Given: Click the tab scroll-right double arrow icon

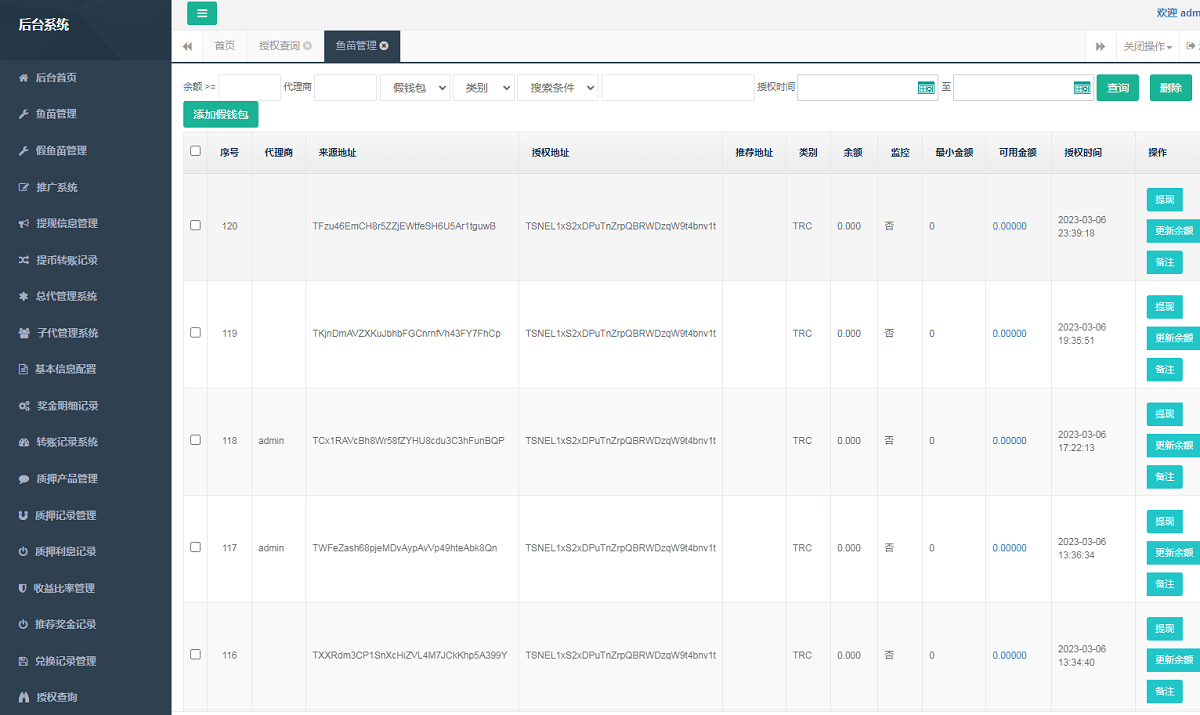Looking at the screenshot, I should [1100, 46].
